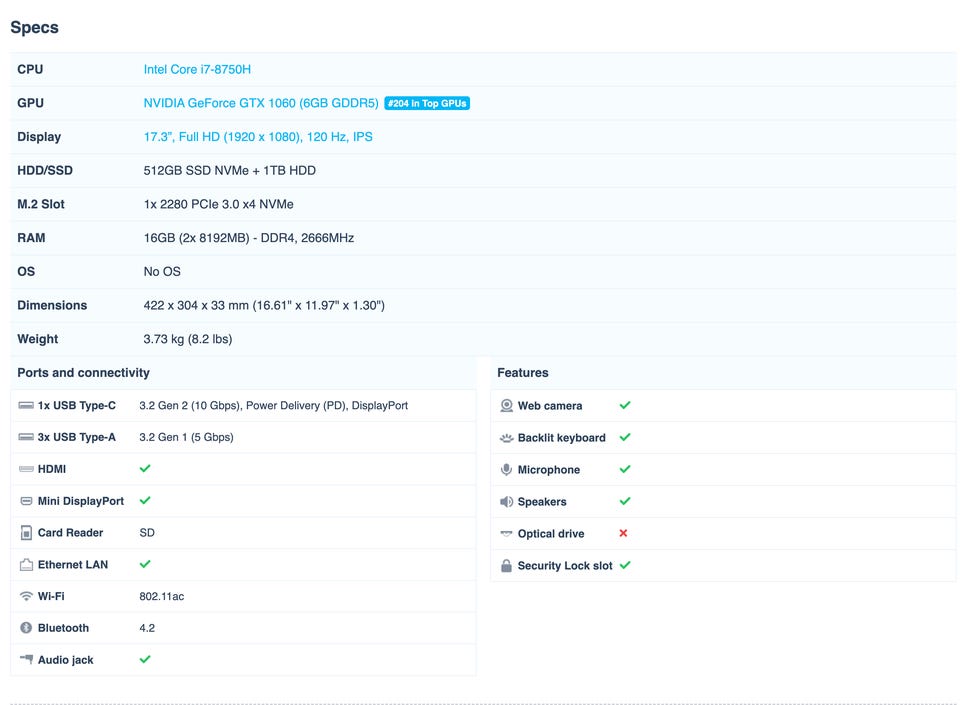
Task: Click the Optical drive label
Action: point(551,534)
